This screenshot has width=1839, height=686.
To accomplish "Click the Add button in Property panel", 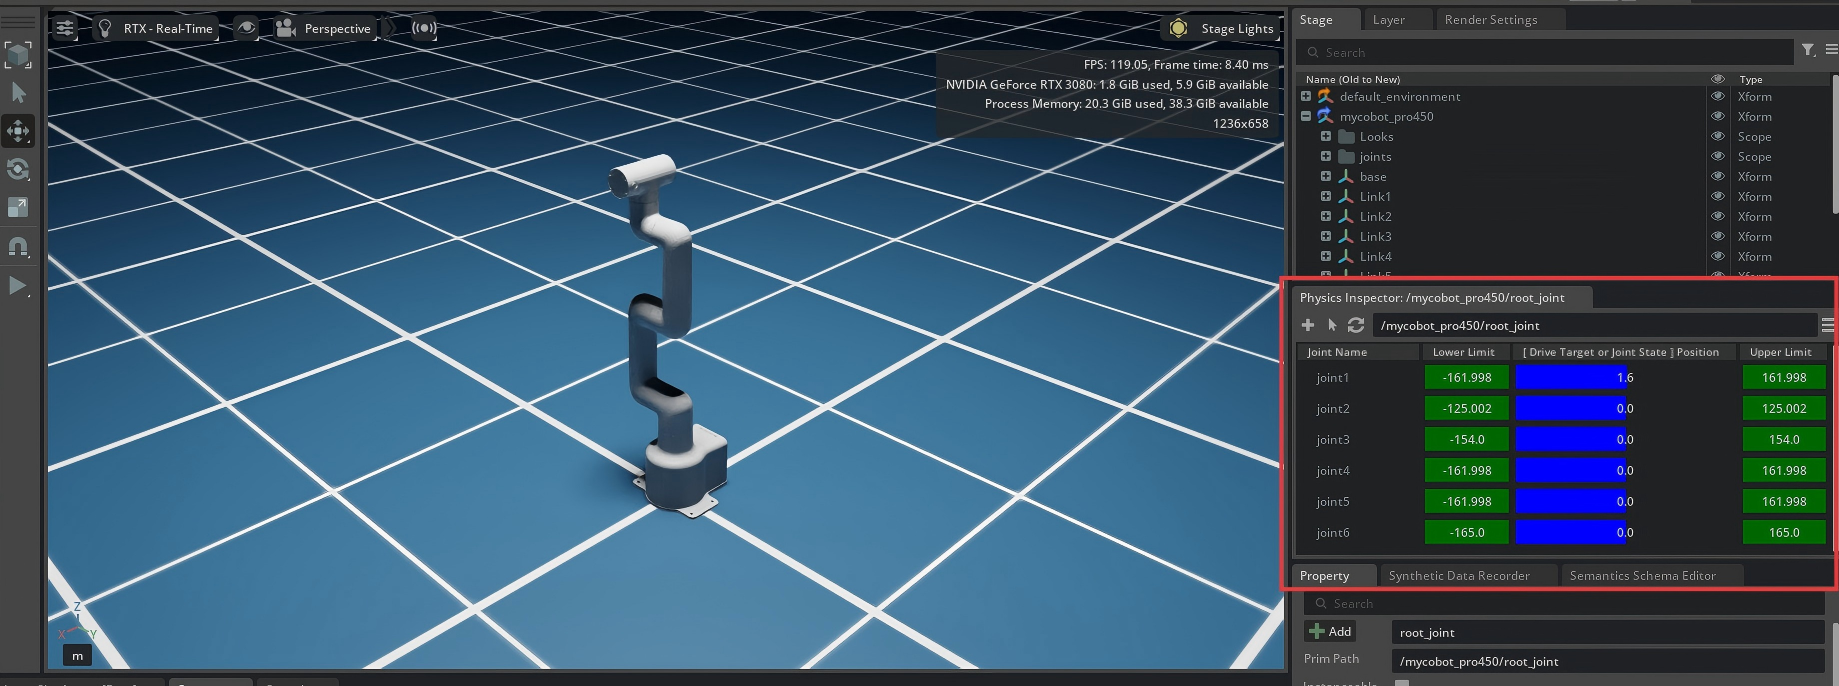I will pos(1330,631).
